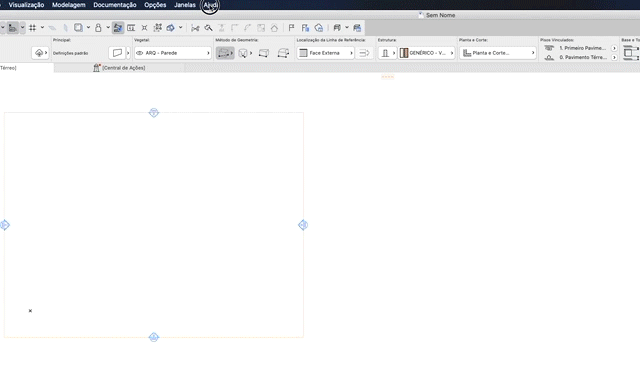Image resolution: width=640 pixels, height=376 pixels.
Task: Click the padlock lock icon
Action: (x=98, y=28)
